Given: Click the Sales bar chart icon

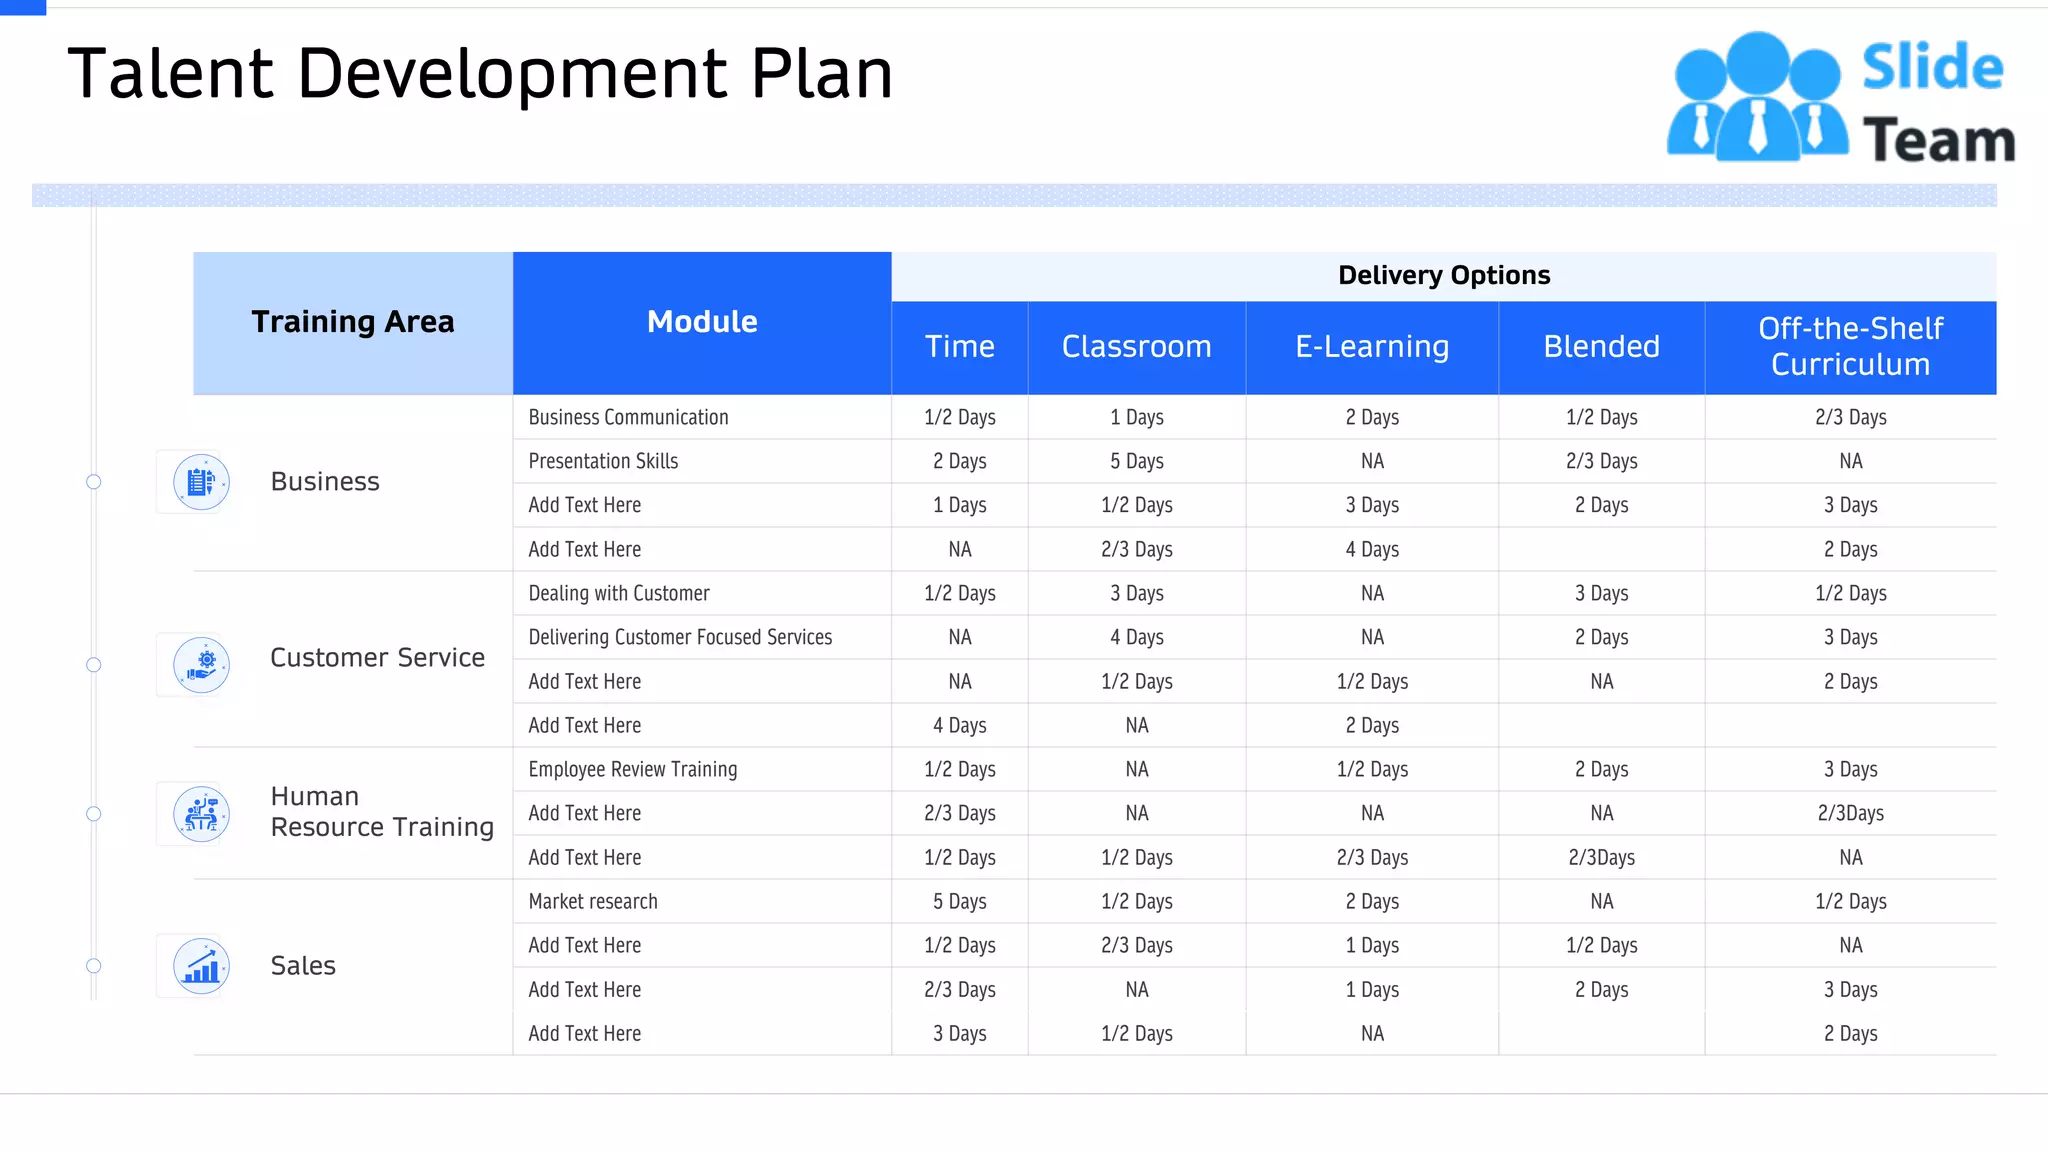Looking at the screenshot, I should point(201,966).
